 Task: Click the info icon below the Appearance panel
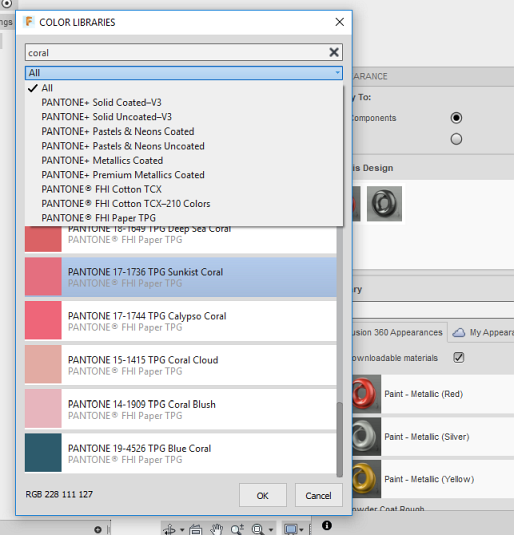tap(327, 525)
